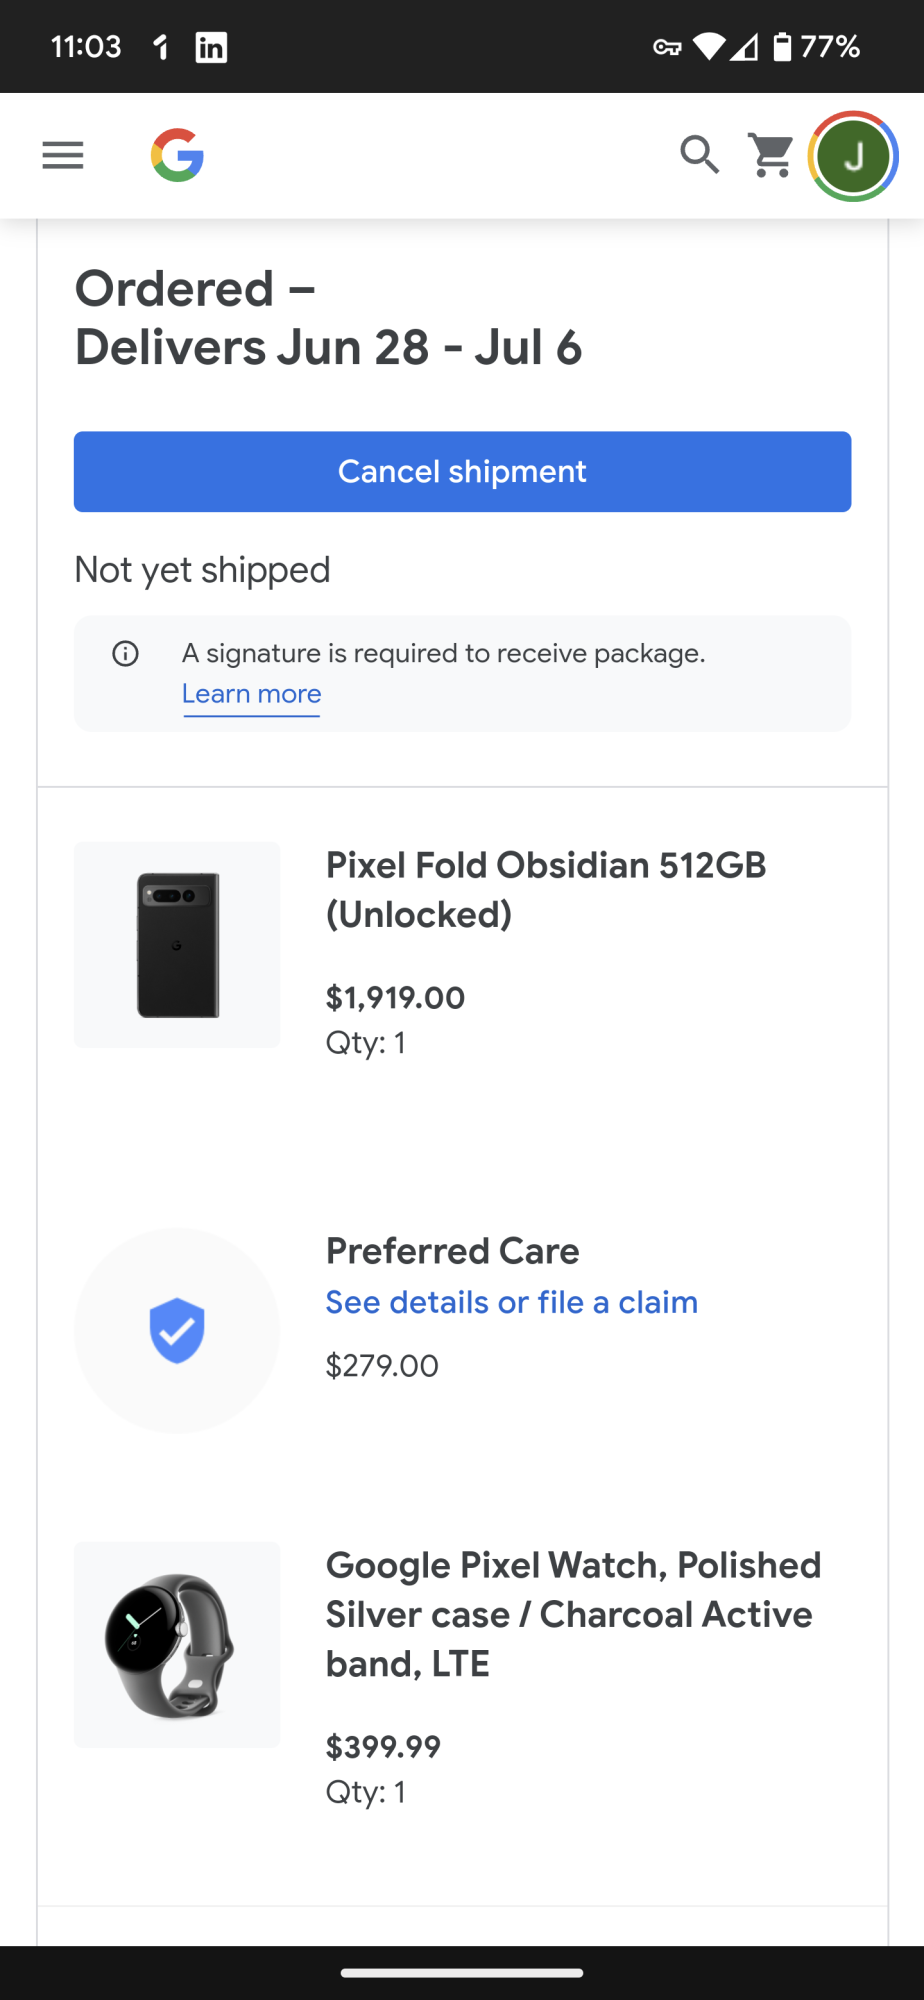
Task: Tap the signature info icon
Action: point(126,654)
